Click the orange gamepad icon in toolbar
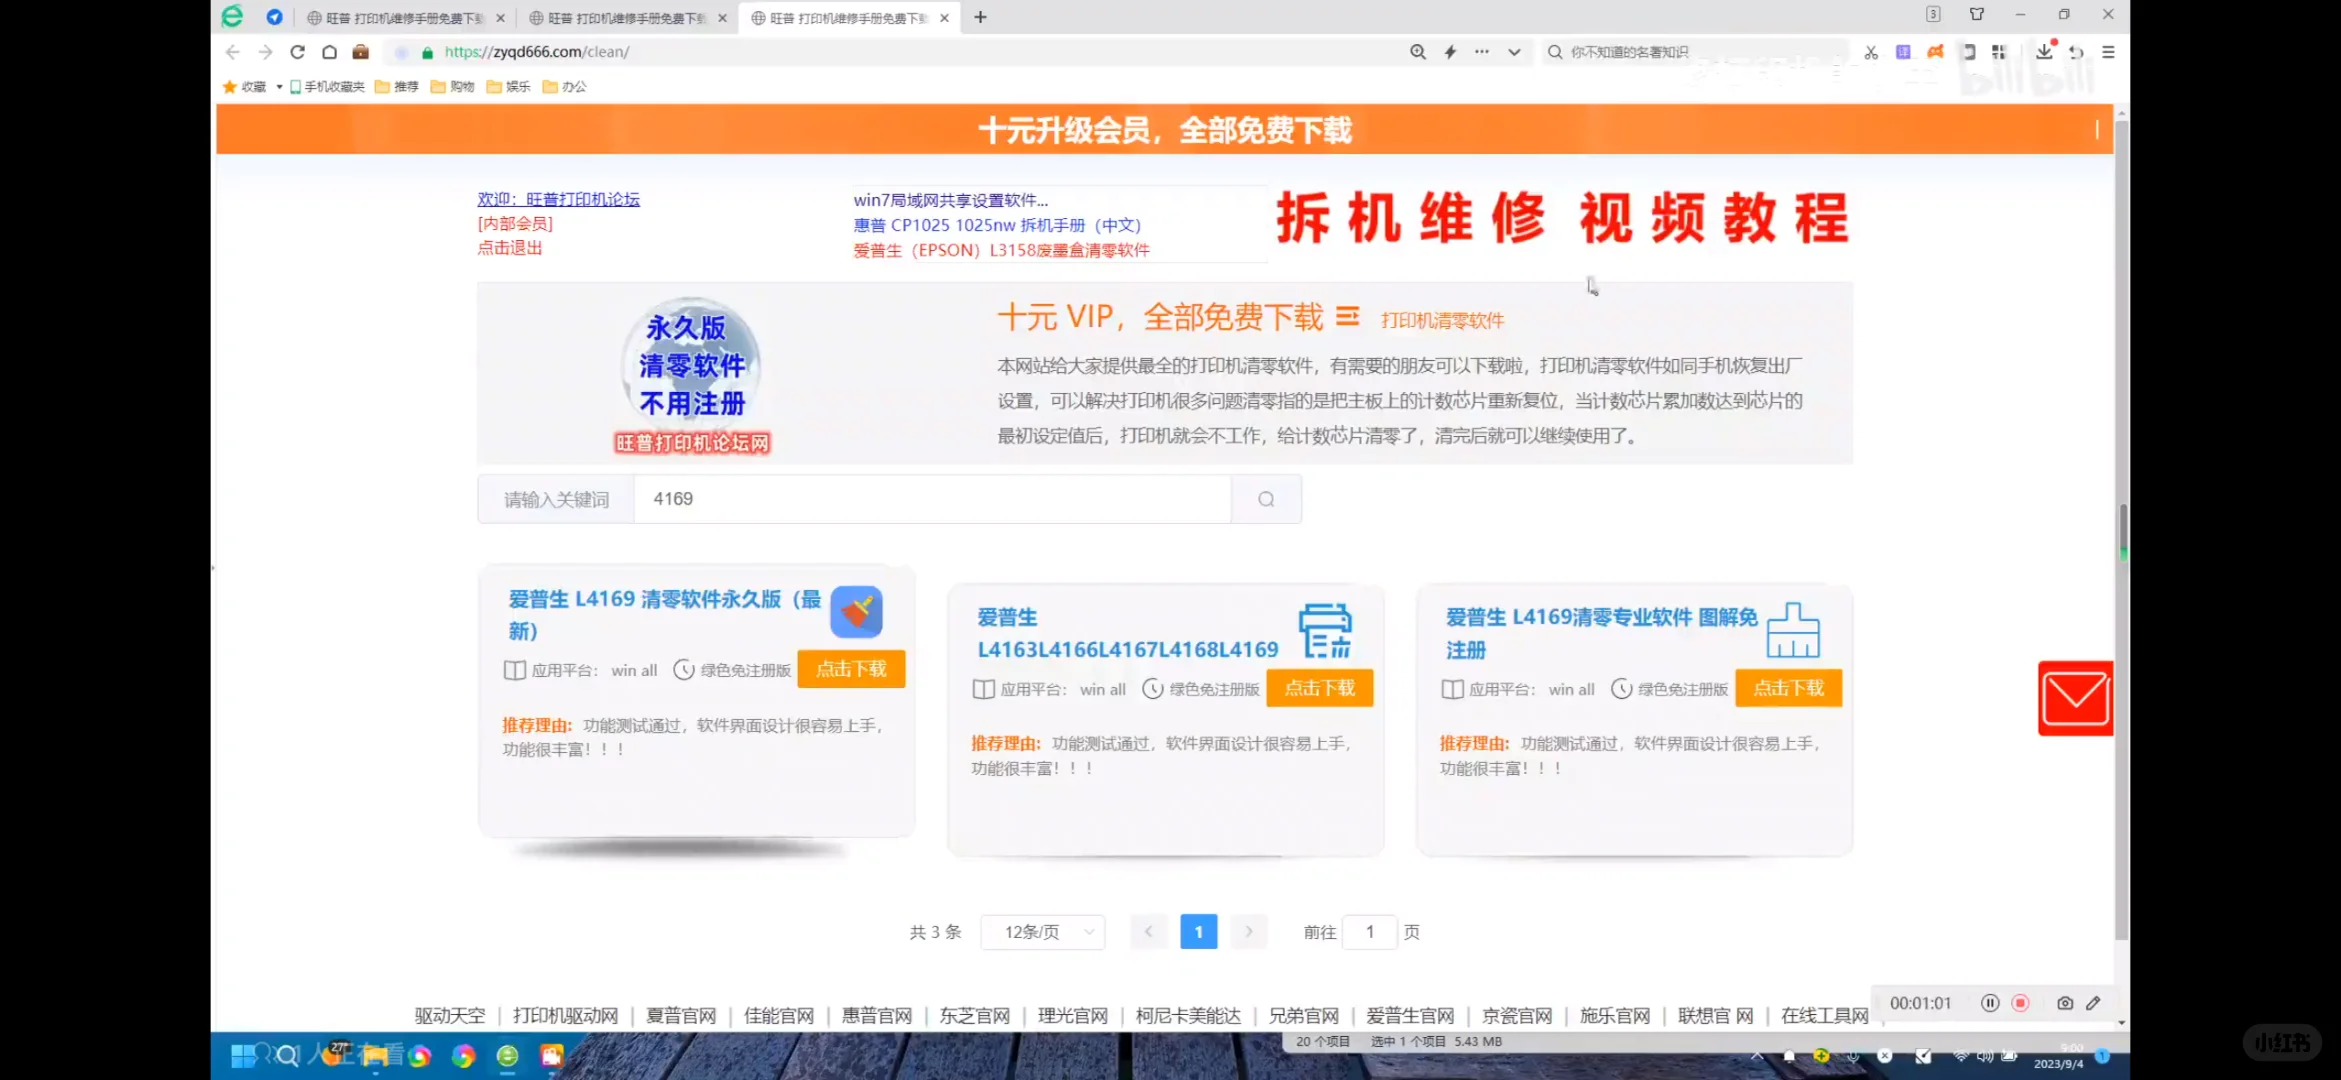 (1935, 52)
